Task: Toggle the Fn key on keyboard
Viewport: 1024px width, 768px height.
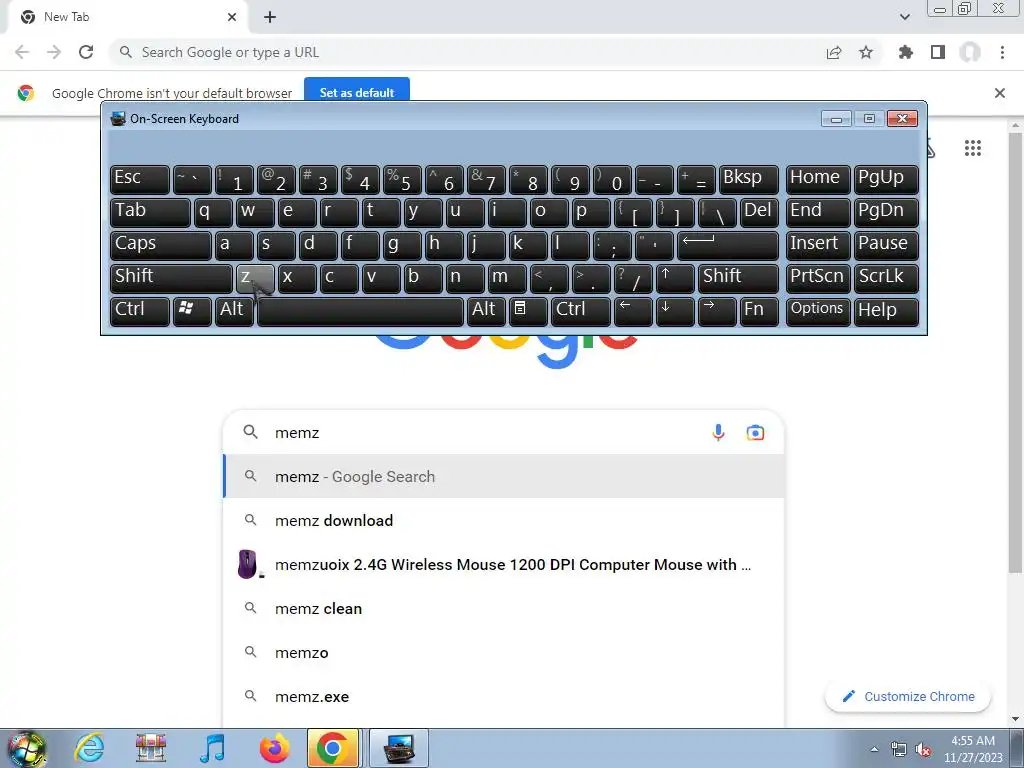Action: click(x=759, y=310)
